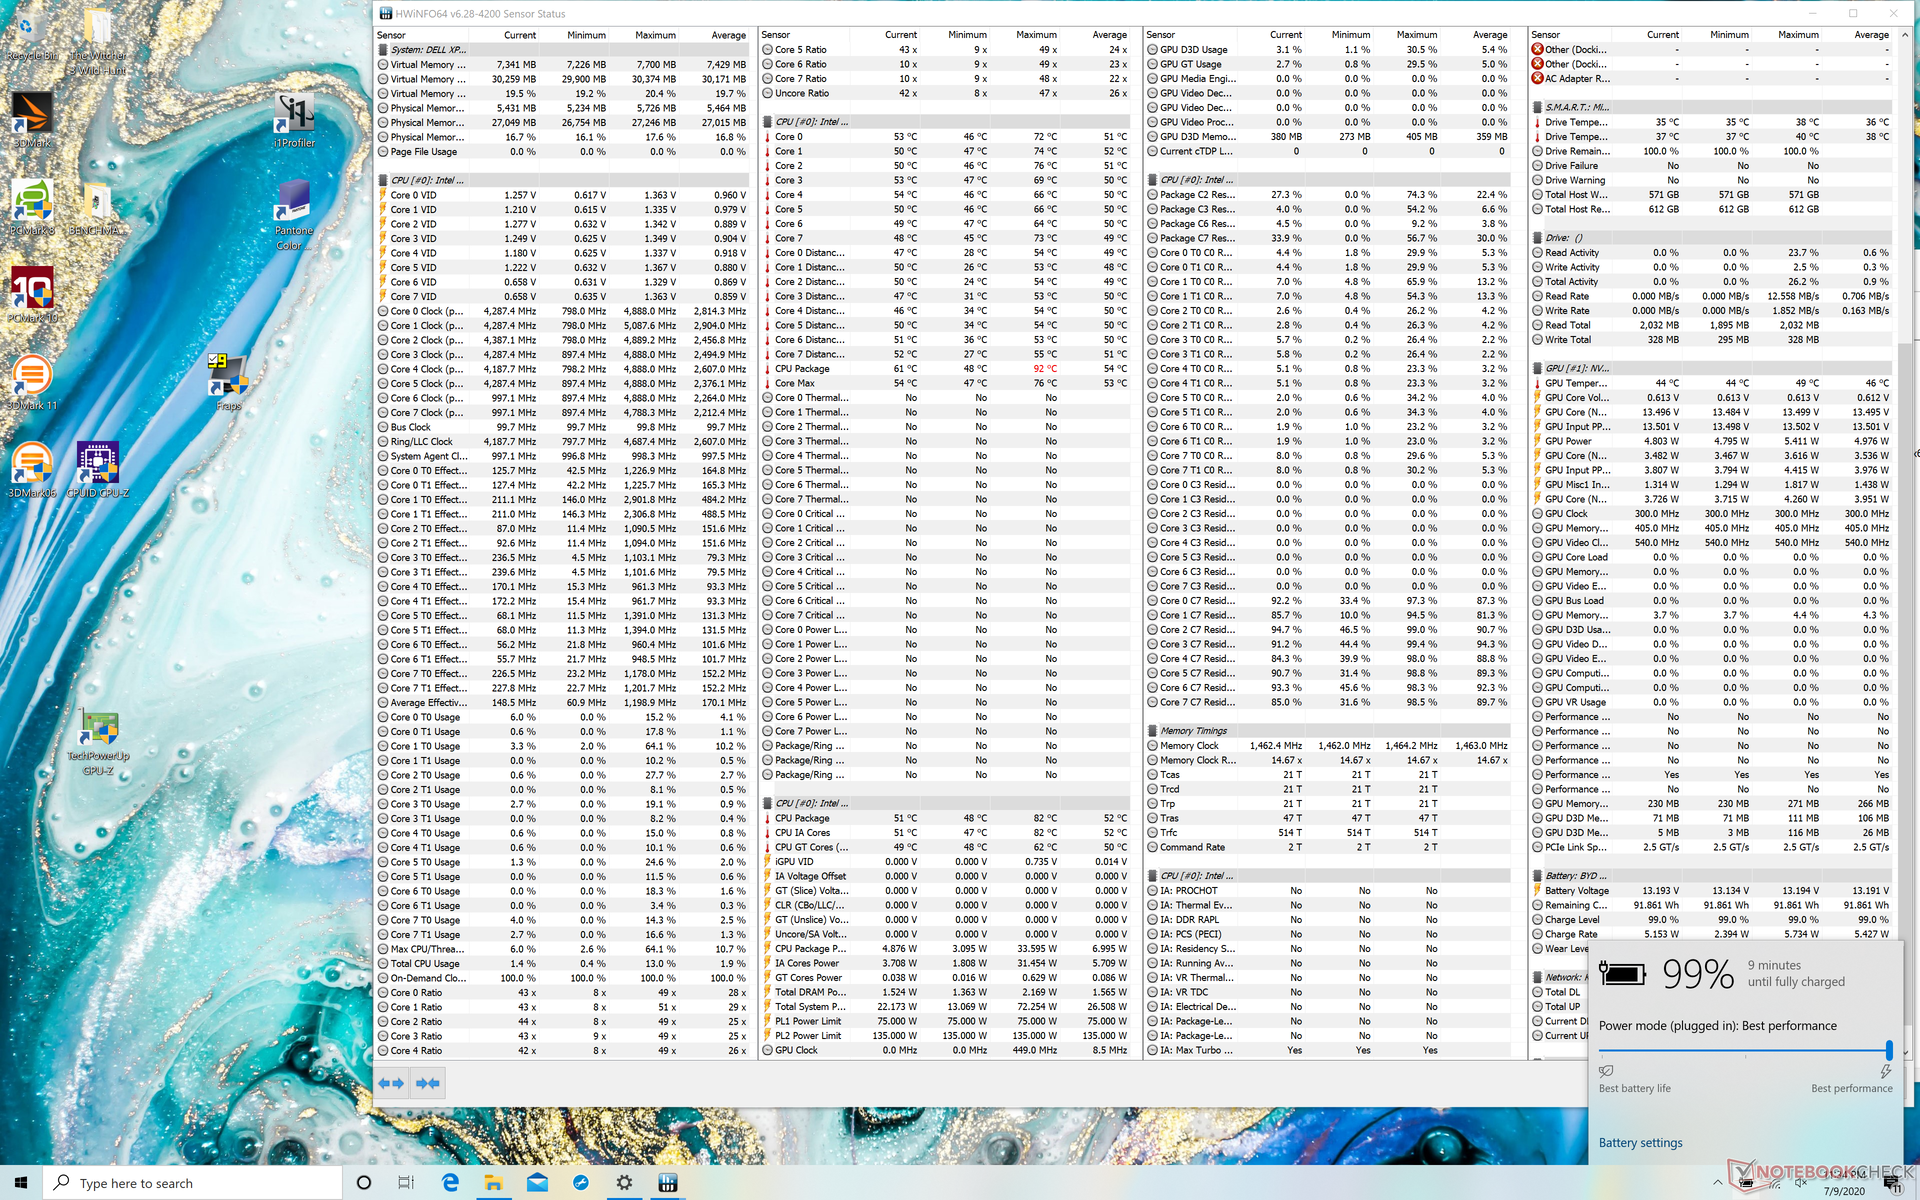Select the Memory Clock row
Viewport: 1920px width, 1200px height.
(x=1328, y=746)
